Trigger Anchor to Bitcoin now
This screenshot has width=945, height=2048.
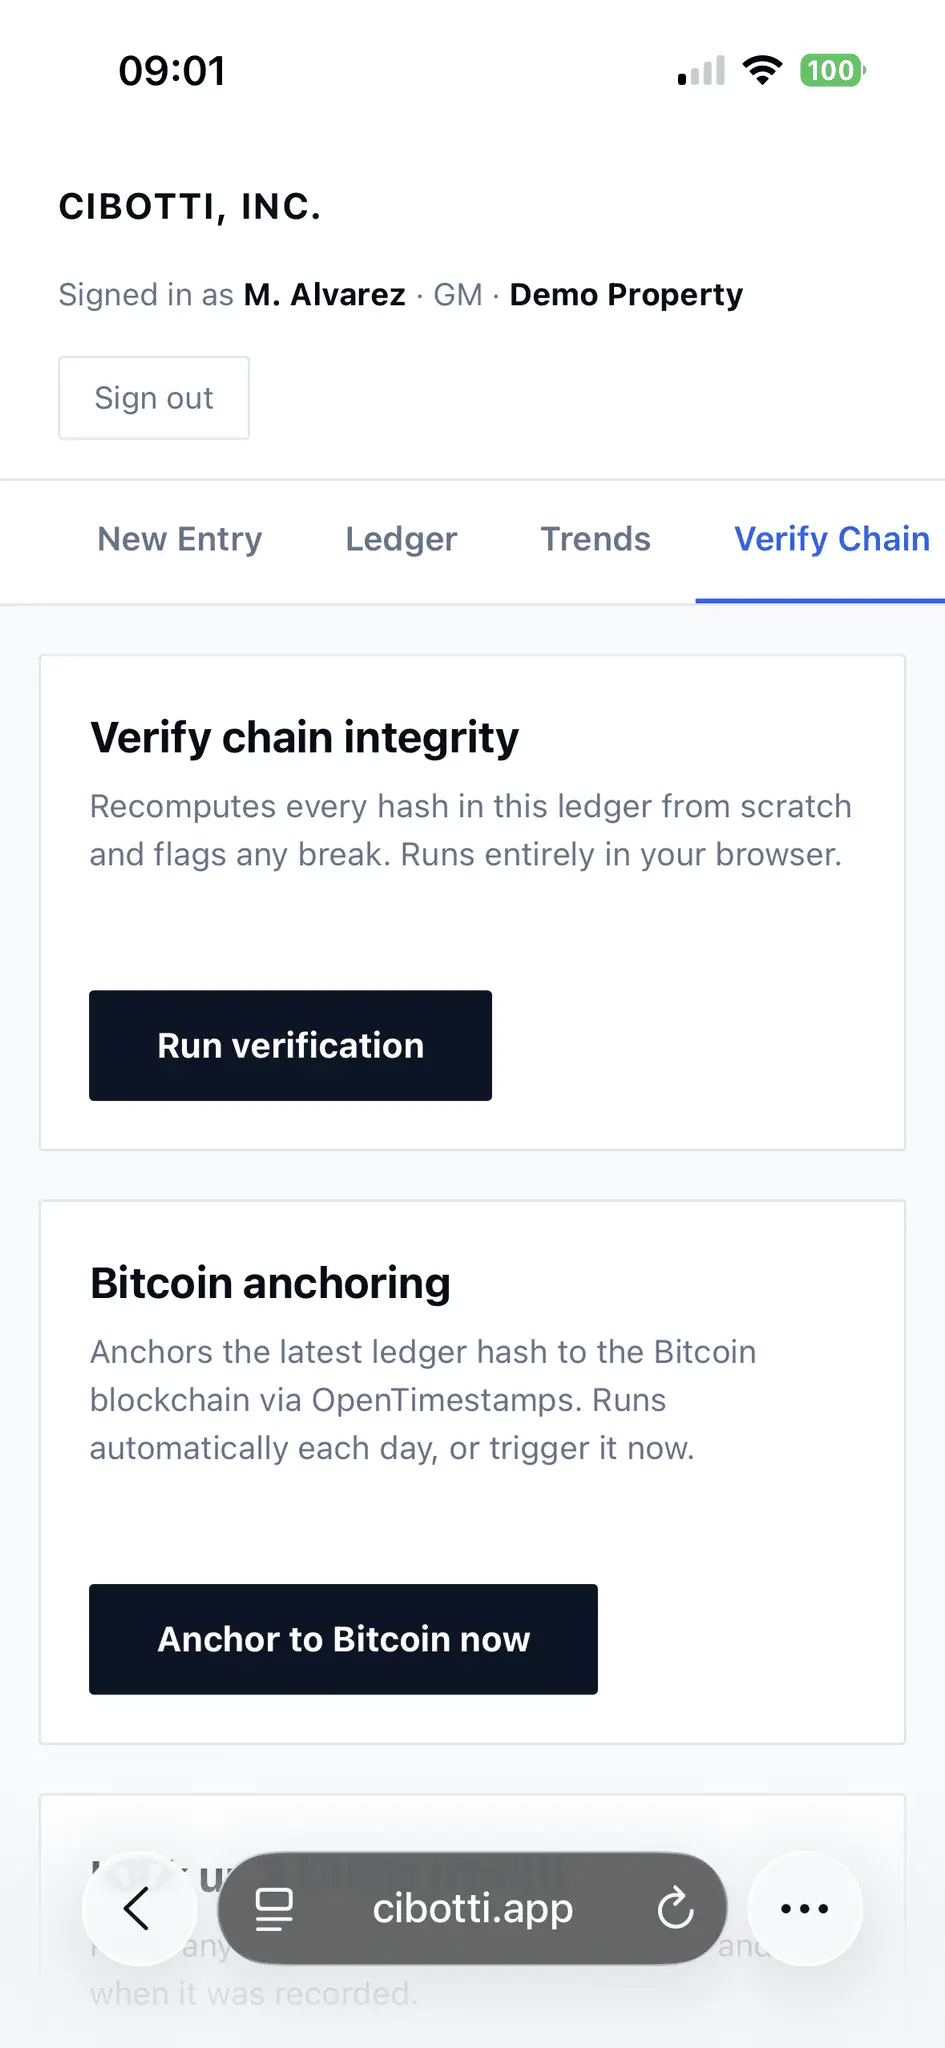coord(344,1639)
